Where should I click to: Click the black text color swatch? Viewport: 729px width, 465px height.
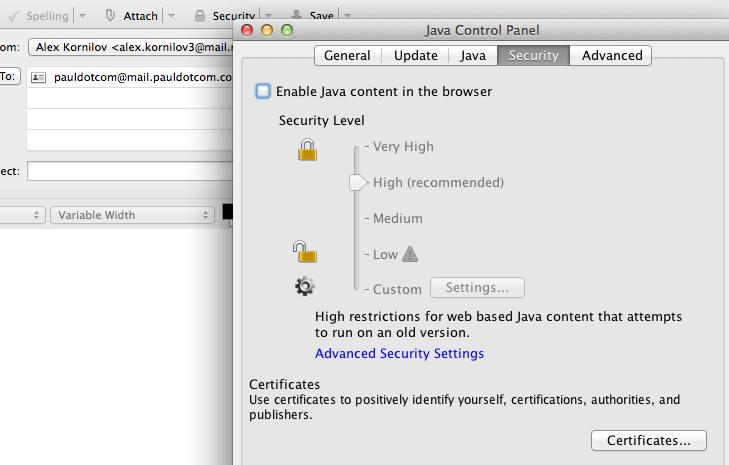point(227,213)
